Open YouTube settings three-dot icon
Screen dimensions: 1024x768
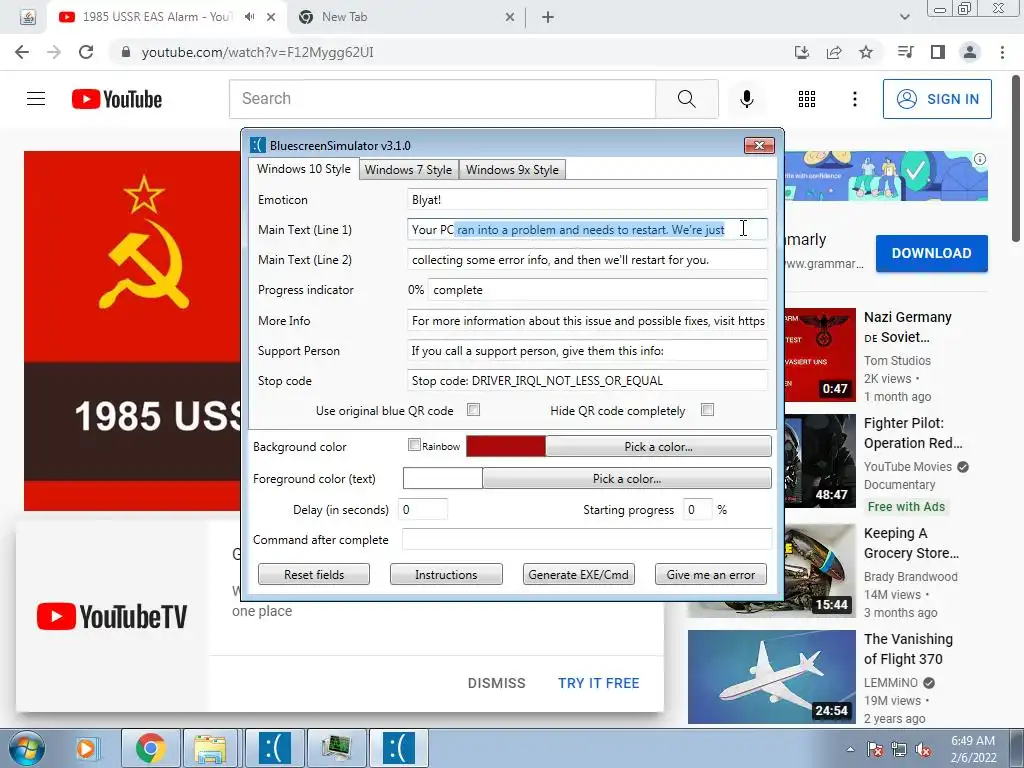click(855, 99)
